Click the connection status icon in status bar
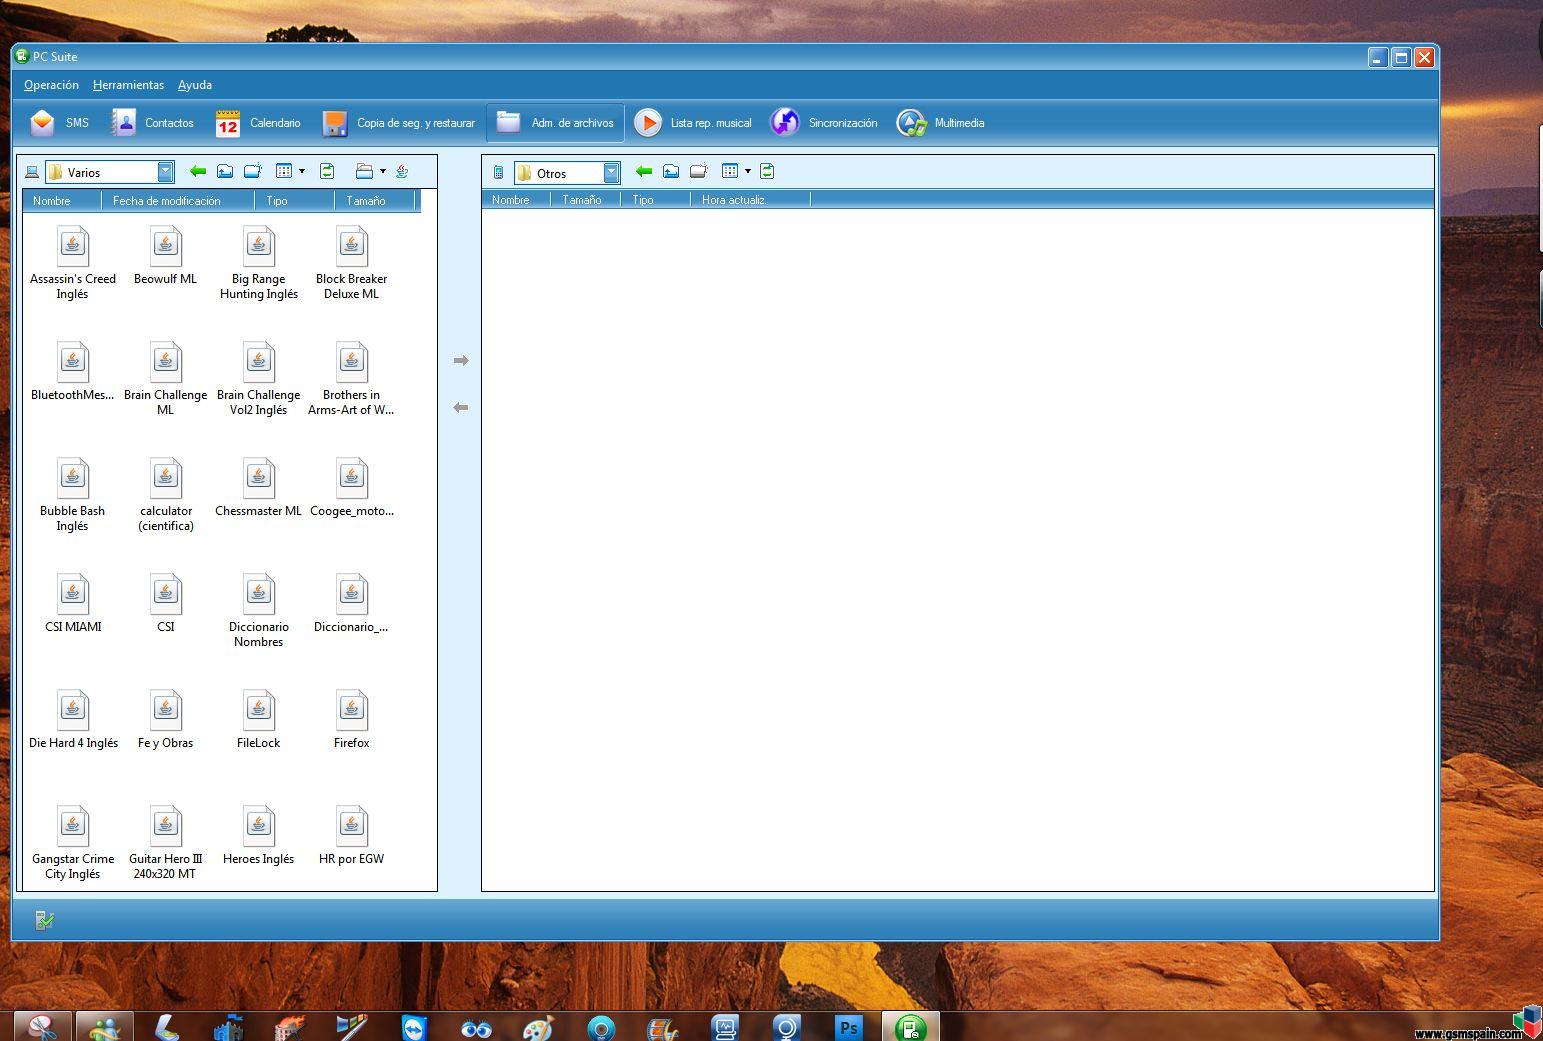 (x=44, y=920)
